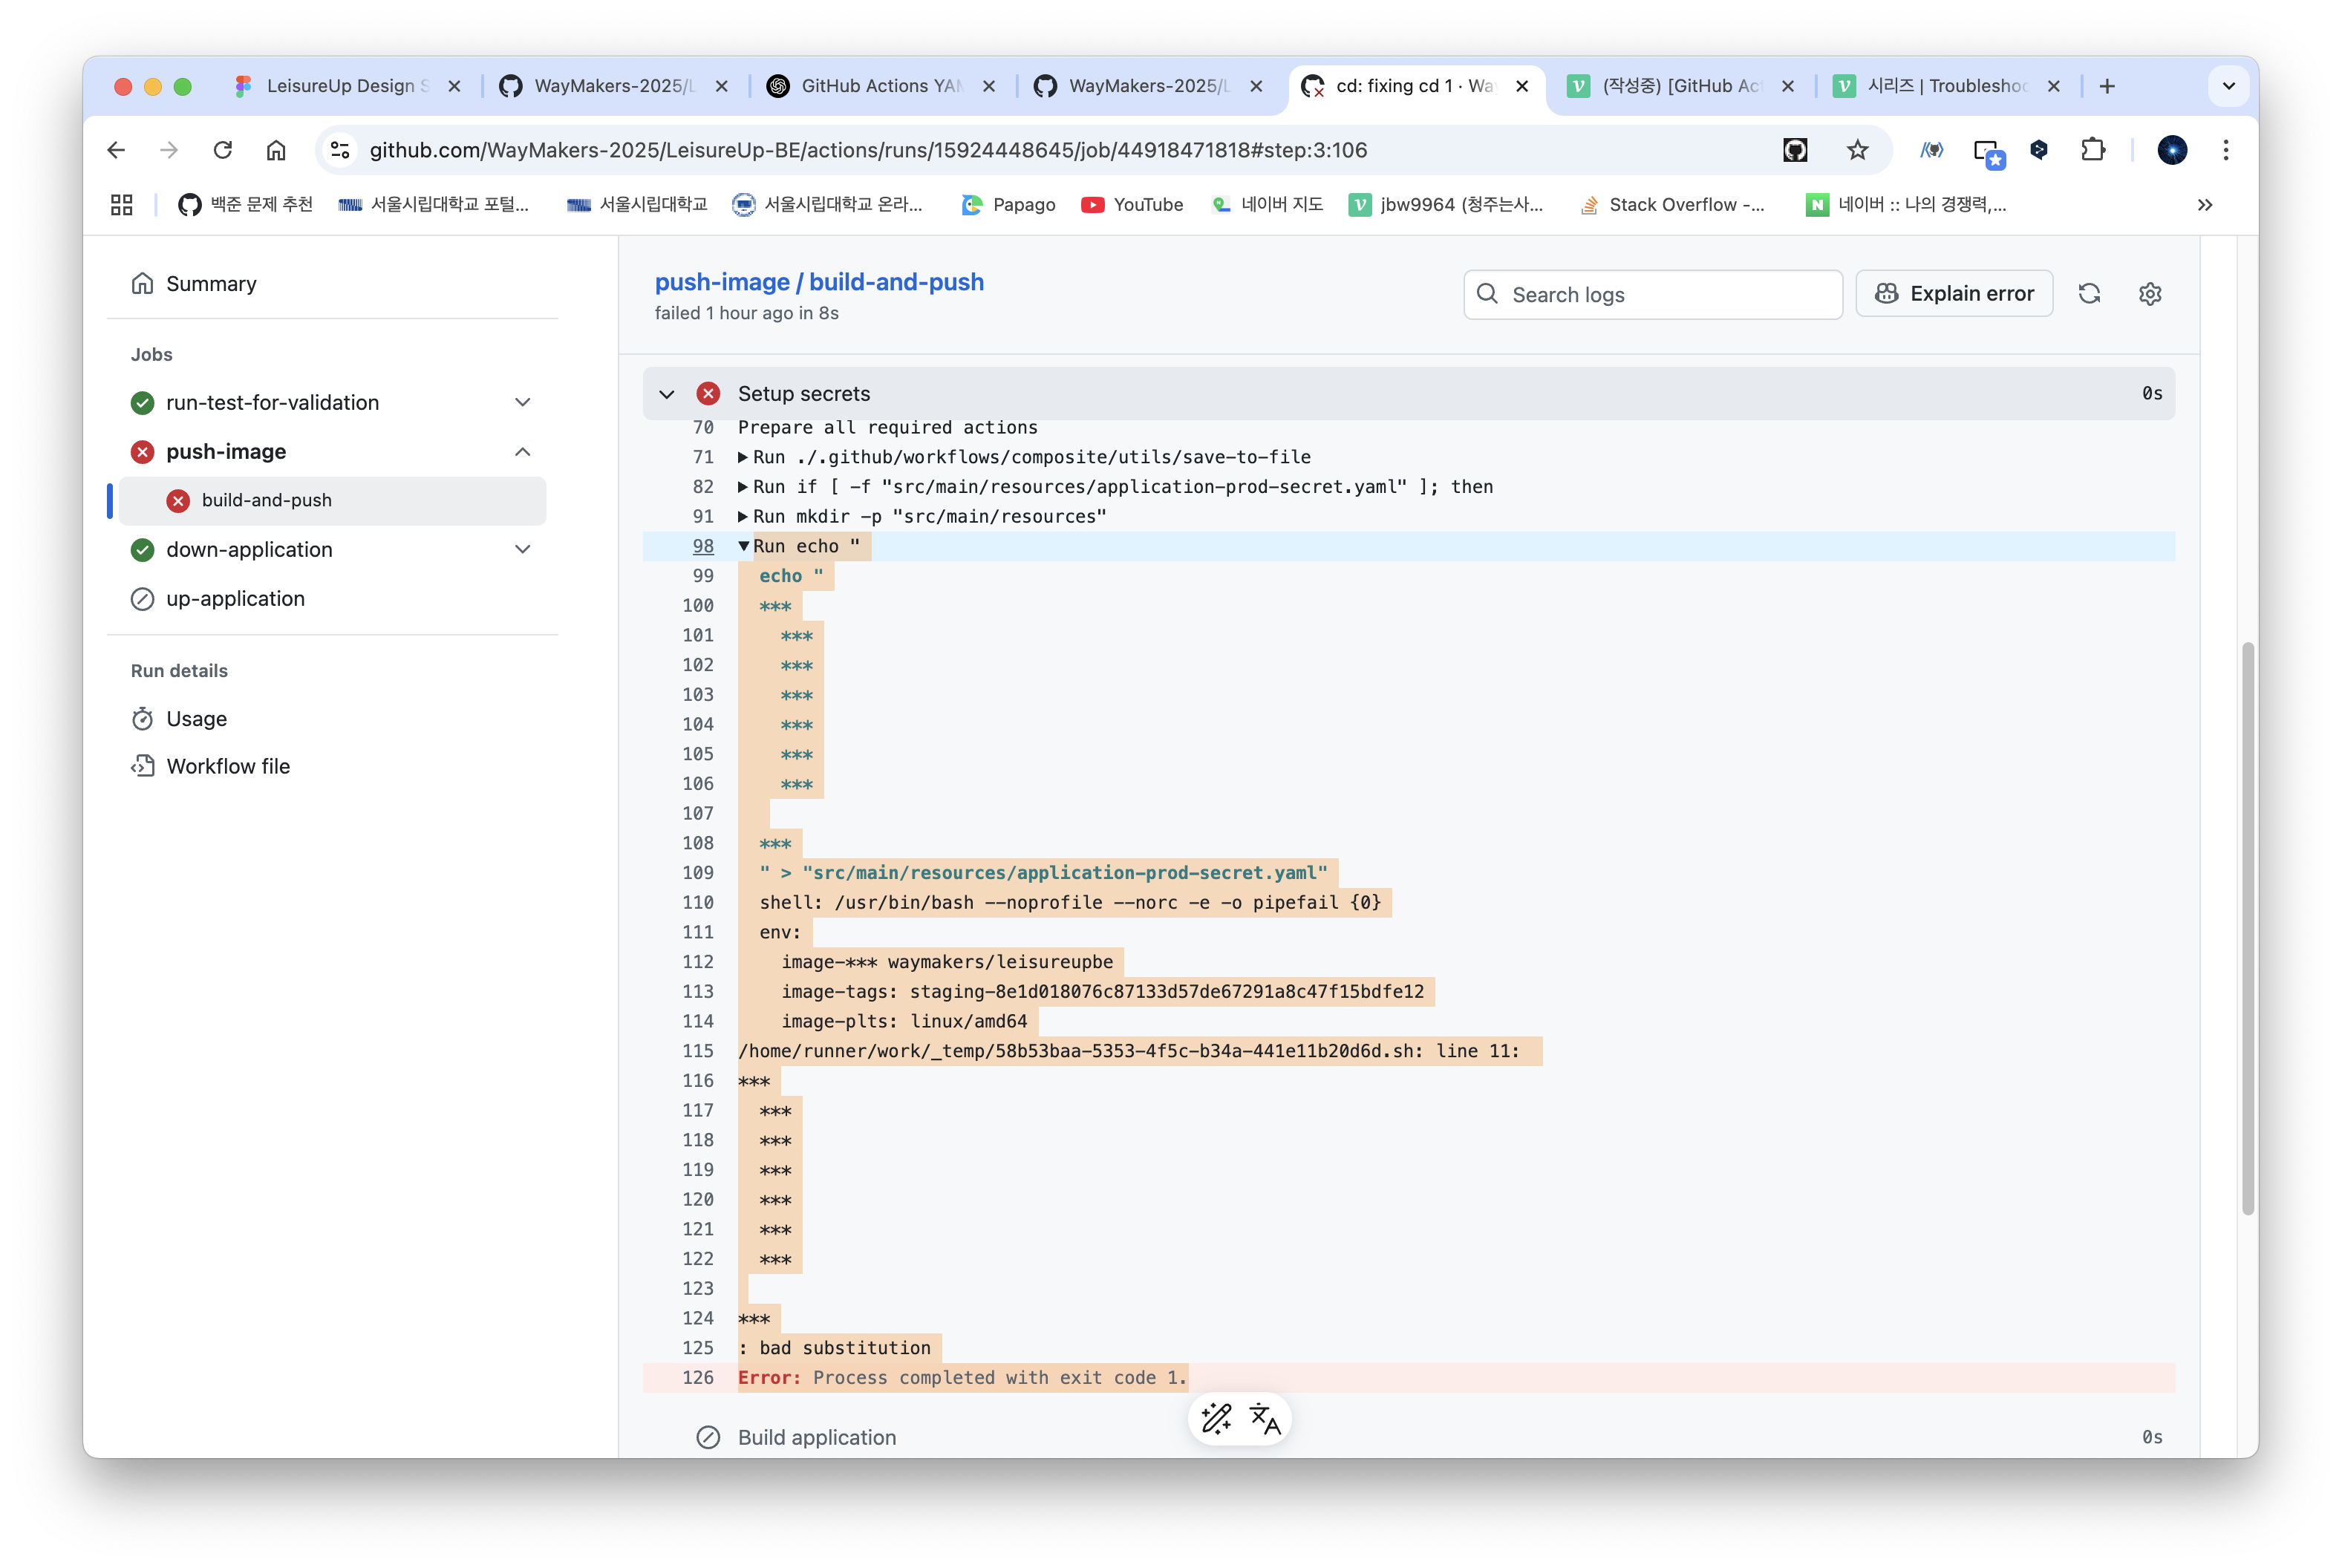The image size is (2342, 1568).
Task: Click the re-run jobs refresh icon
Action: 2089,294
